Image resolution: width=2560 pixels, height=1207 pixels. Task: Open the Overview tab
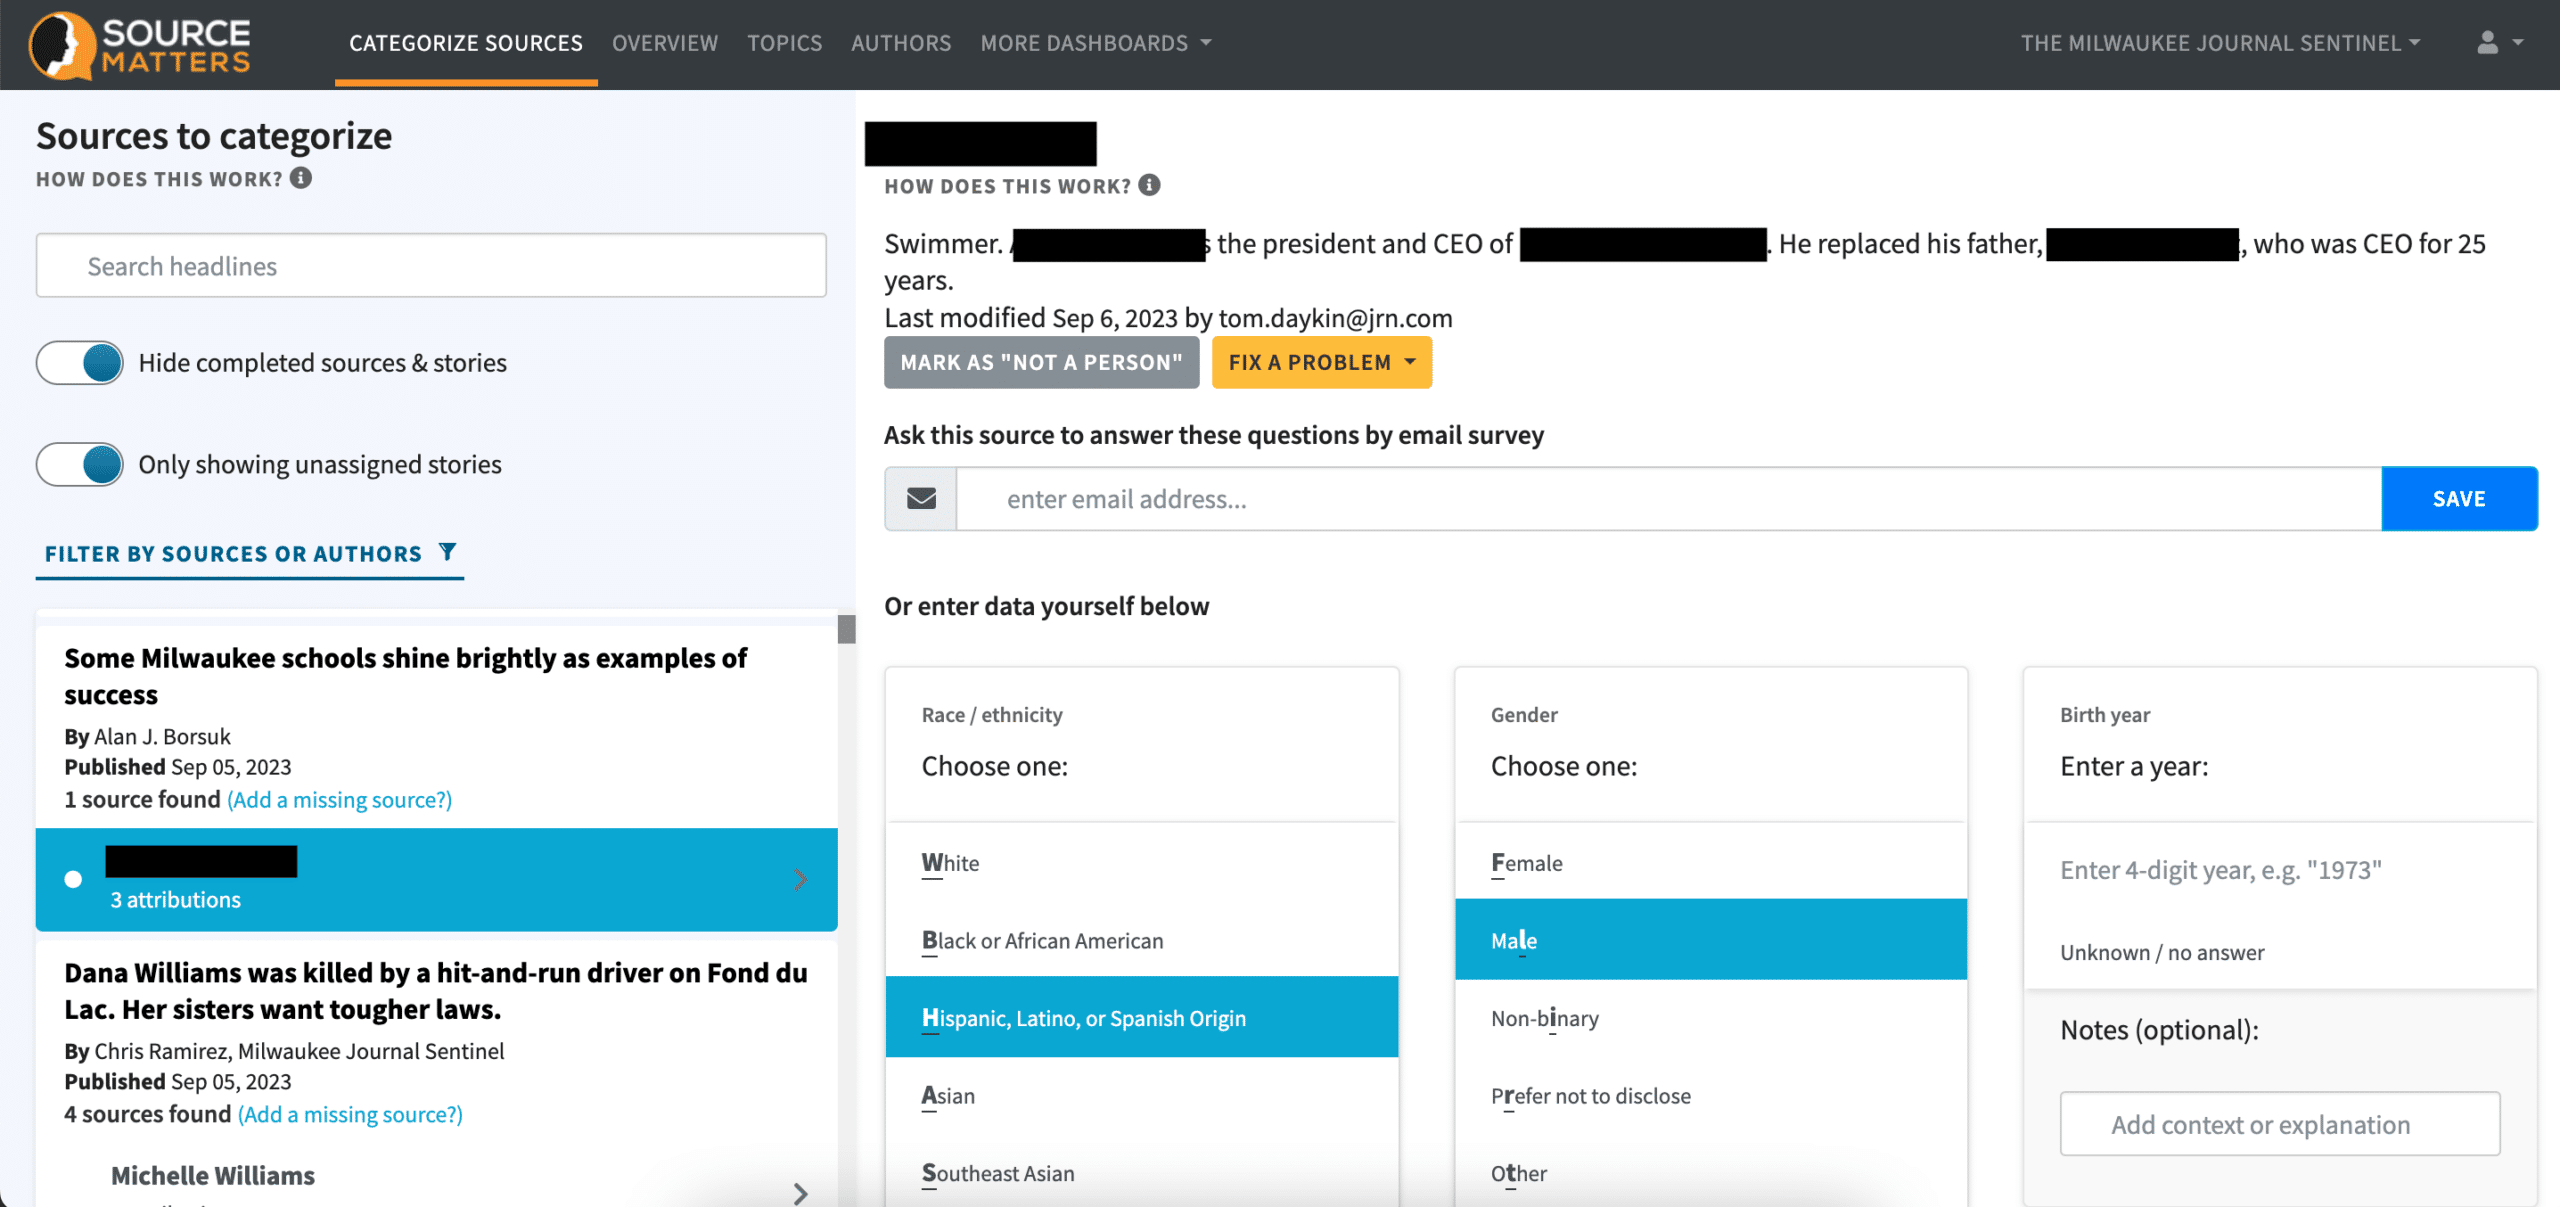pyautogui.click(x=665, y=43)
